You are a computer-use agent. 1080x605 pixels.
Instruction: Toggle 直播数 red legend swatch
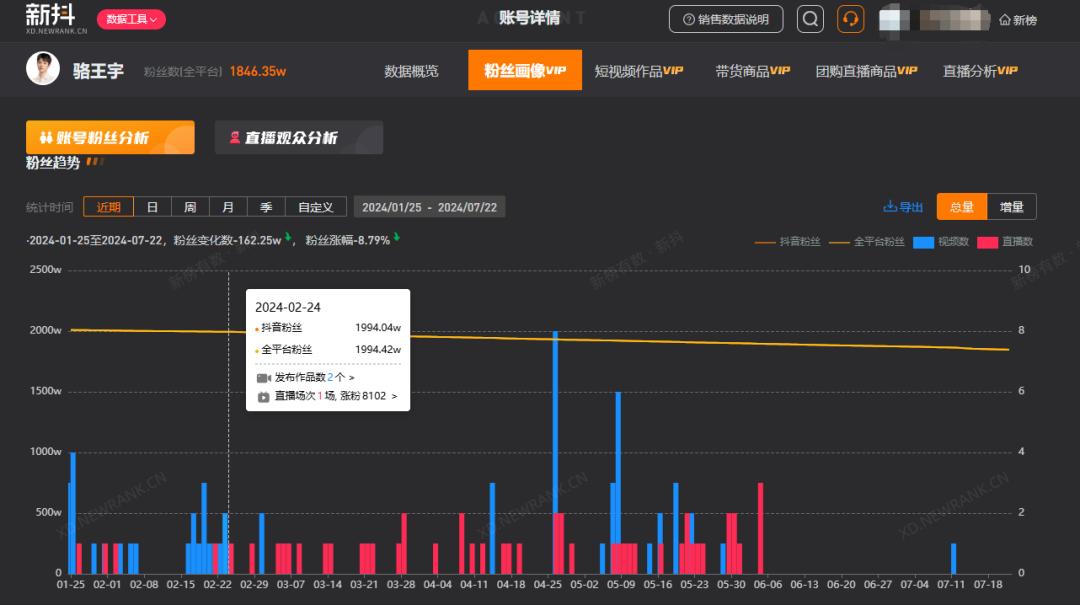click(x=988, y=242)
